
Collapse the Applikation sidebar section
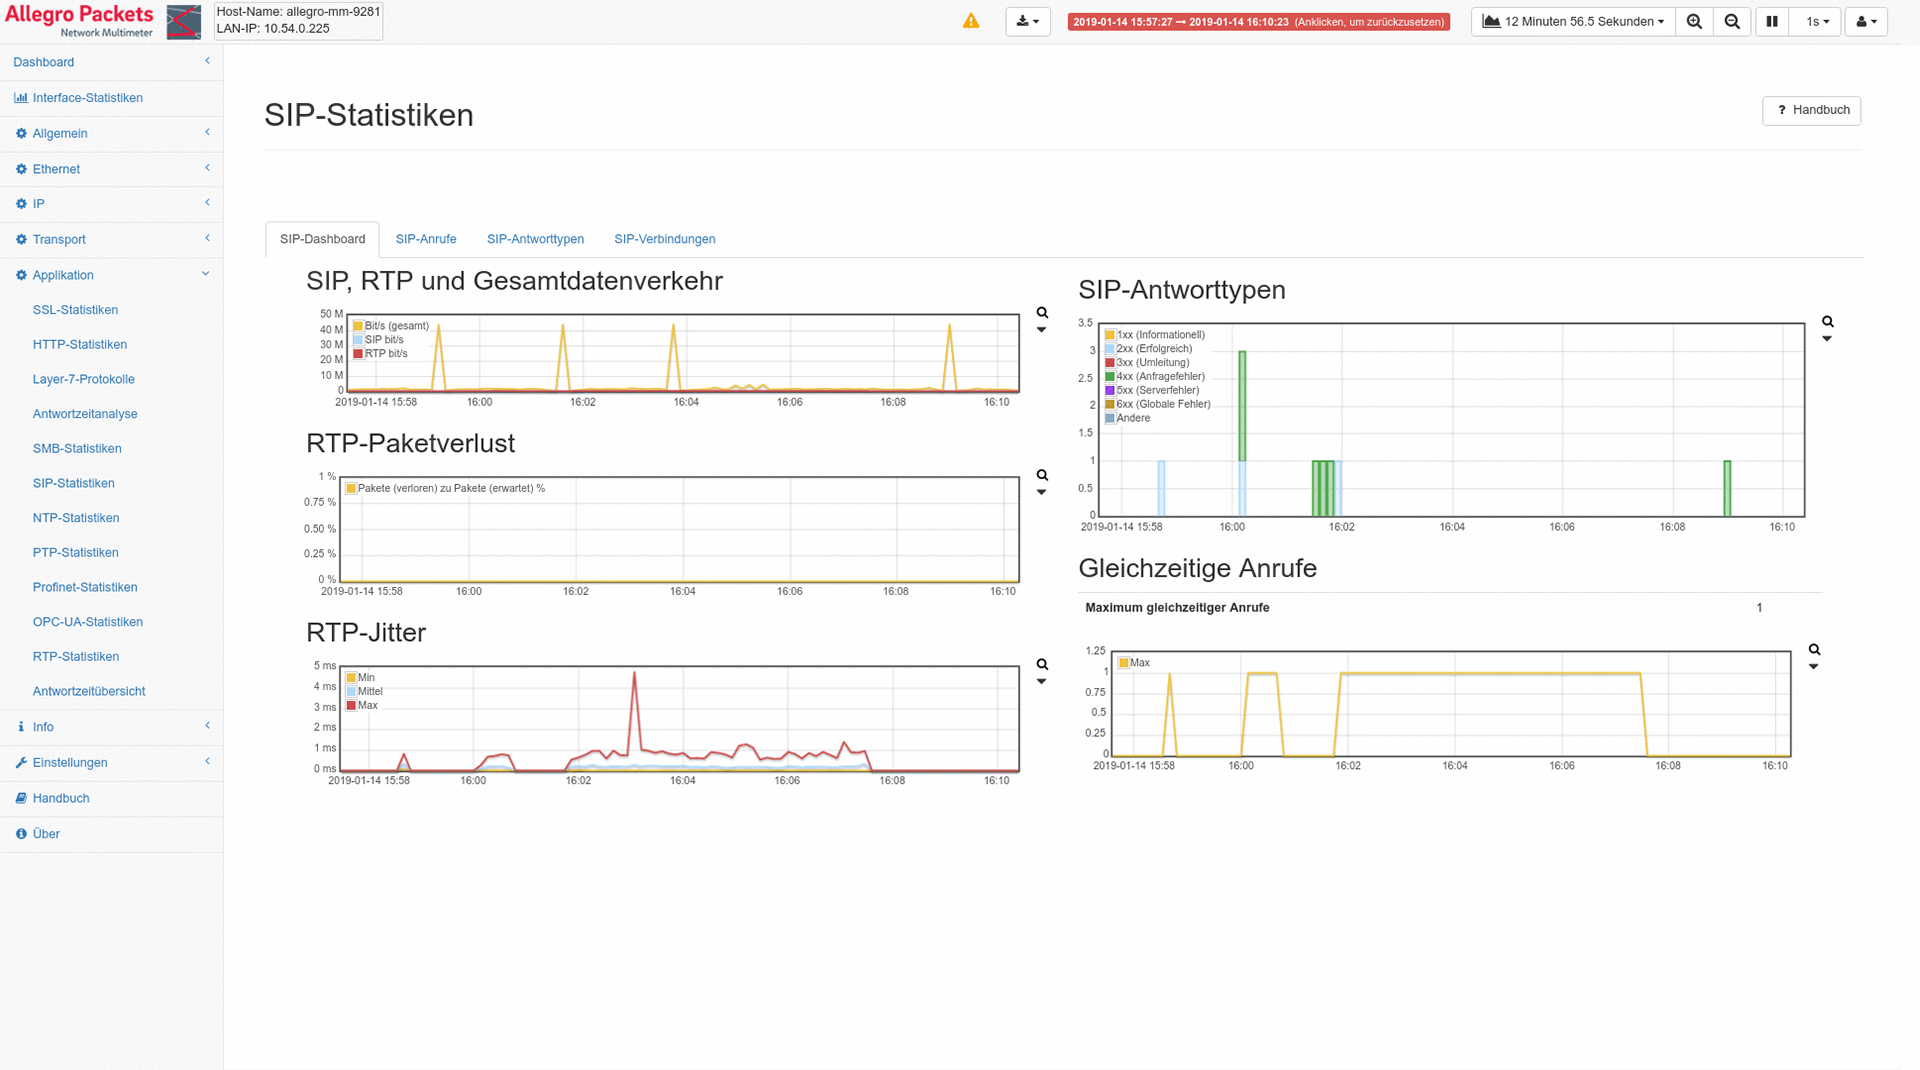[x=111, y=275]
